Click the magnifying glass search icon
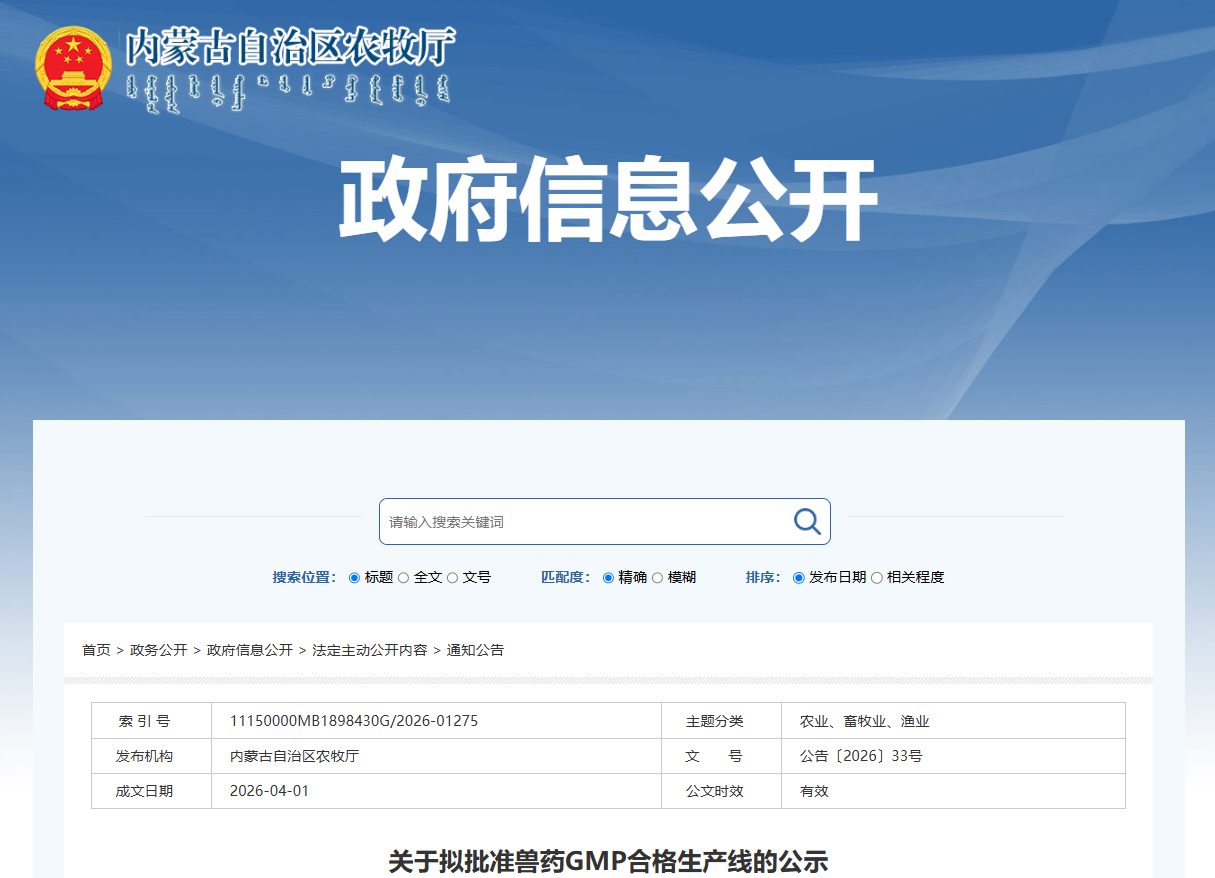 pos(807,521)
